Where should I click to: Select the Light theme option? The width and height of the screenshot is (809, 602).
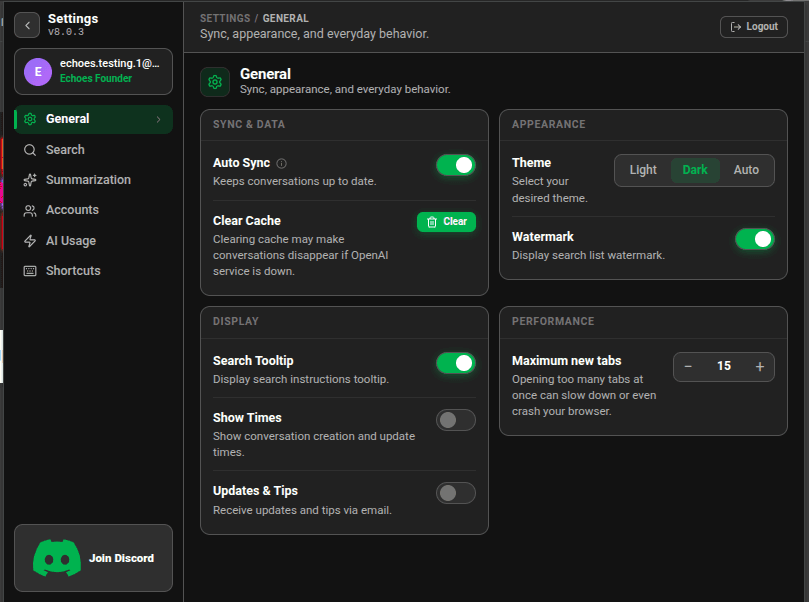pyautogui.click(x=643, y=170)
